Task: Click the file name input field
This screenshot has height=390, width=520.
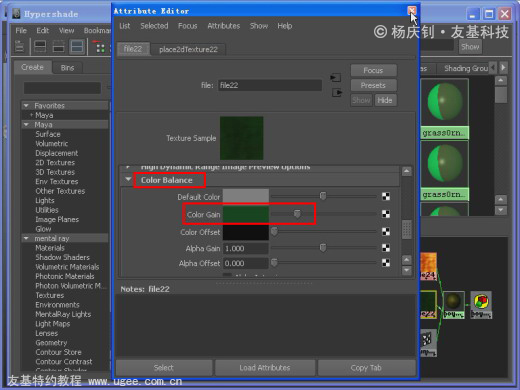Action: point(270,85)
